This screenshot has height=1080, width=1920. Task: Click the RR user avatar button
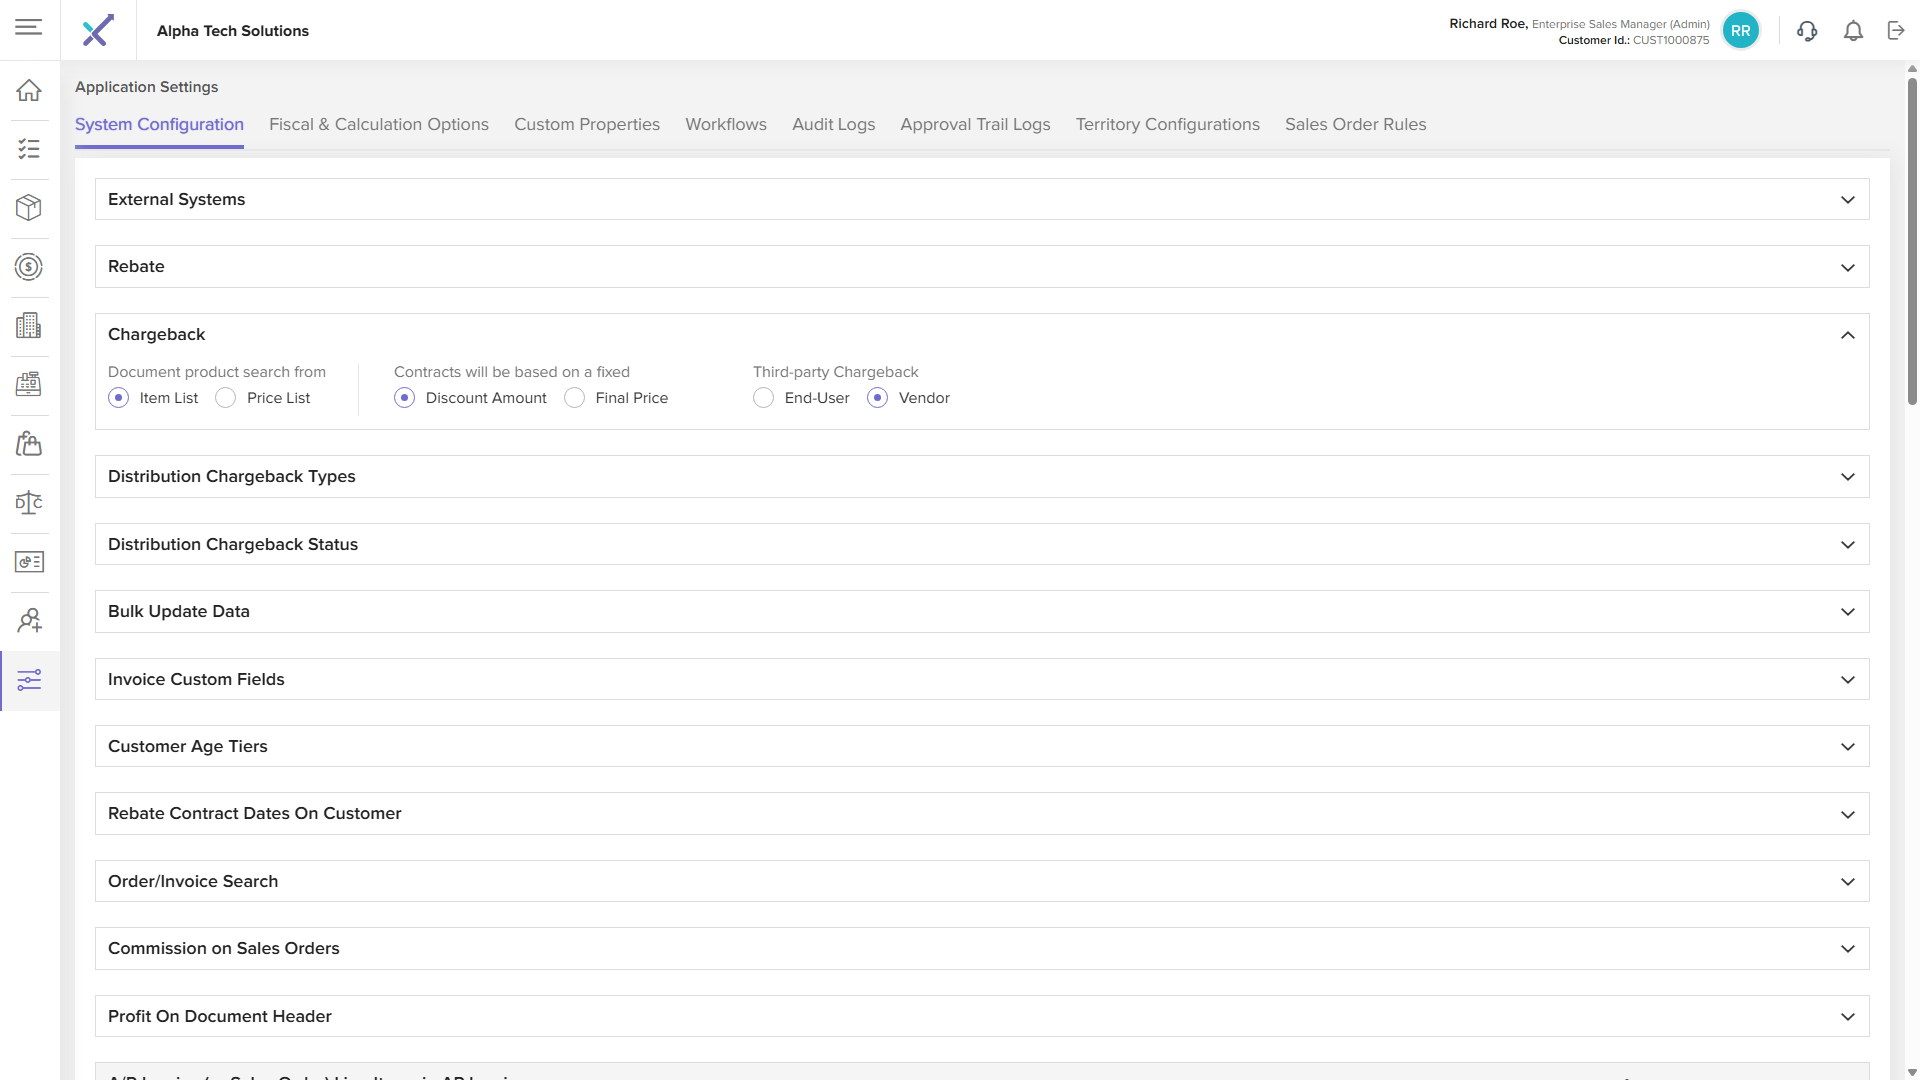(x=1740, y=31)
